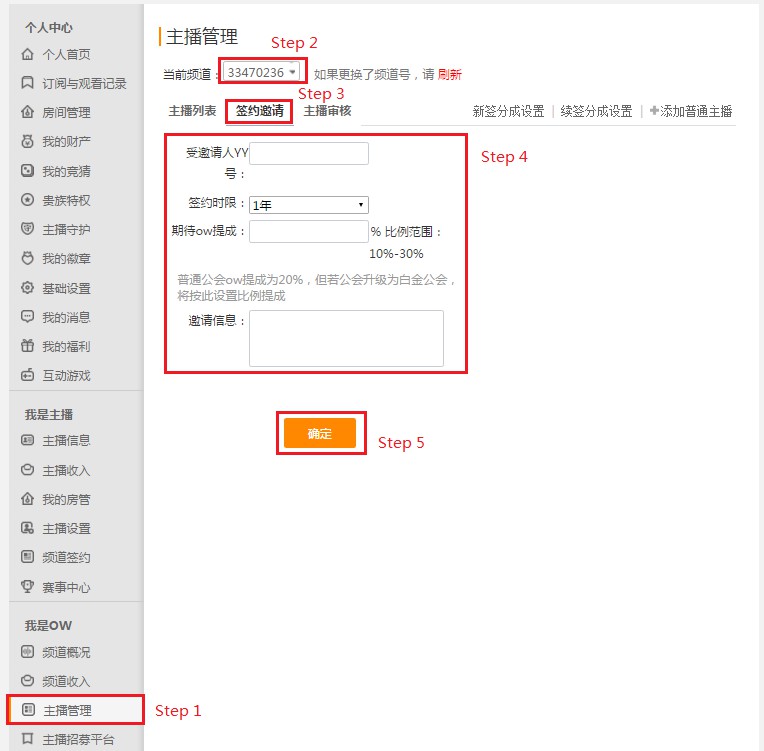Click the orange 确定 button
The image size is (764, 751).
coord(320,433)
